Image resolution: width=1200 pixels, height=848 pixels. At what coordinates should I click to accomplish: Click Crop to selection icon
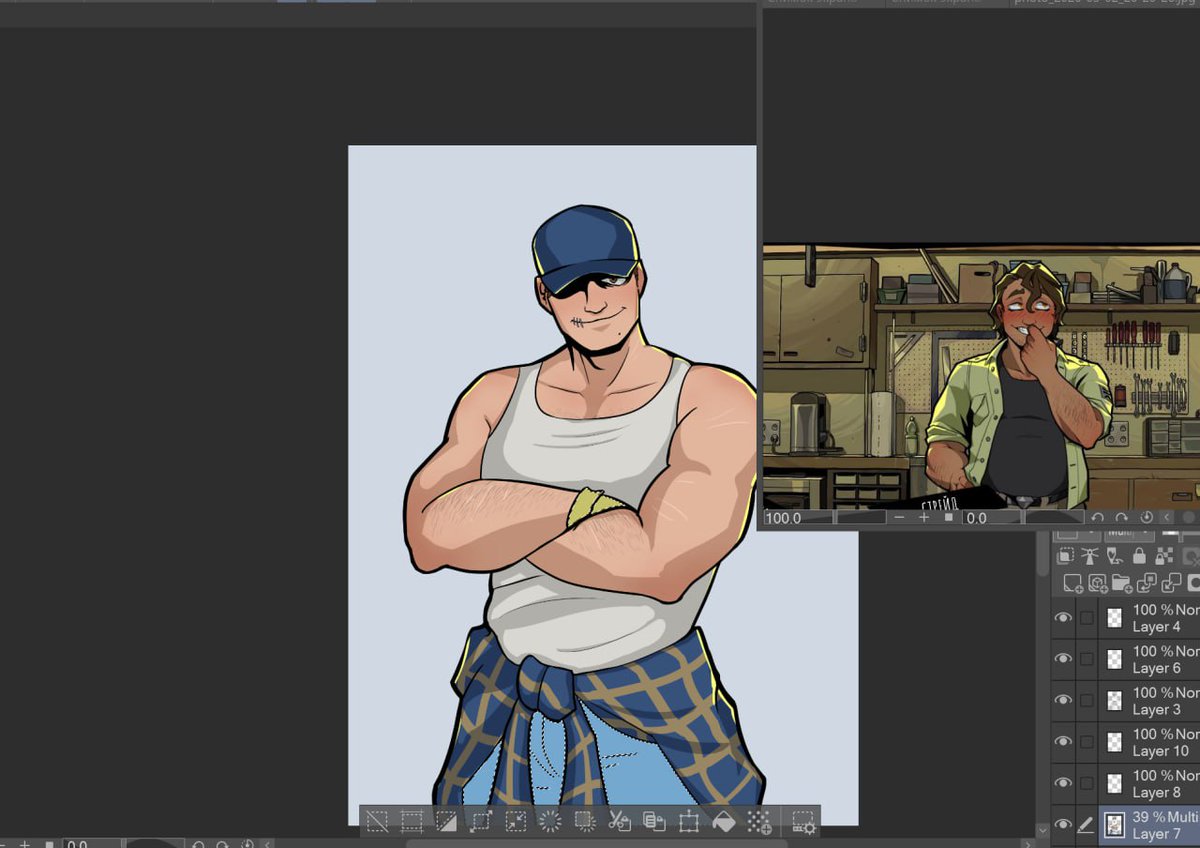[411, 822]
